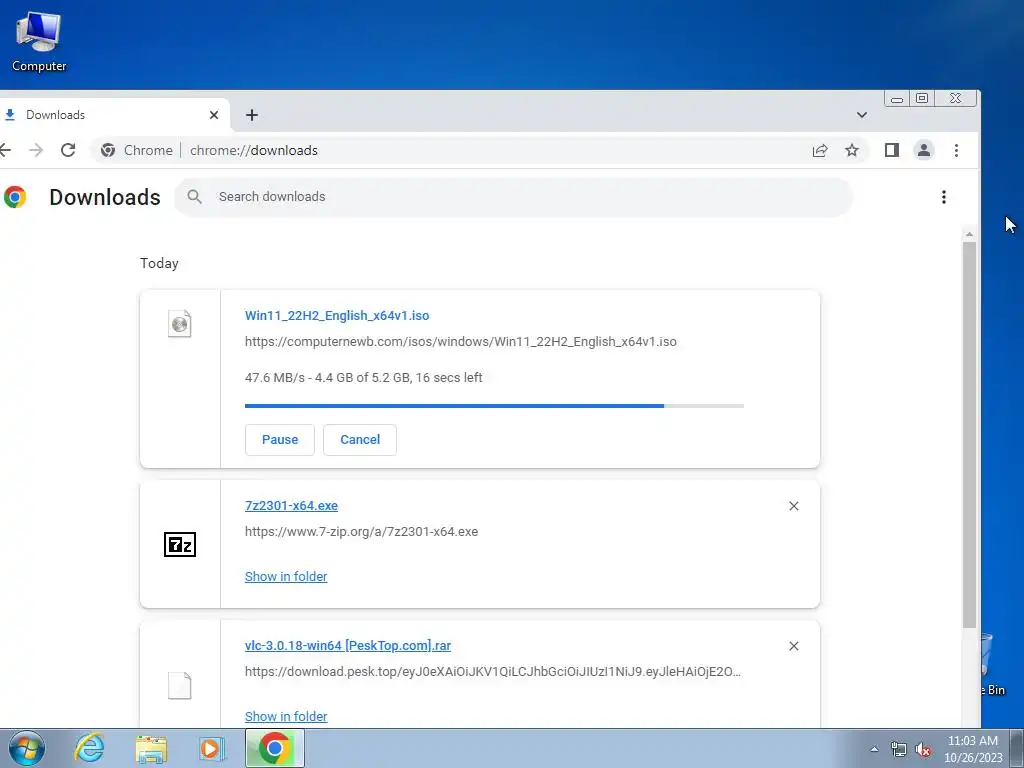Click the Downloads page title

tap(104, 197)
